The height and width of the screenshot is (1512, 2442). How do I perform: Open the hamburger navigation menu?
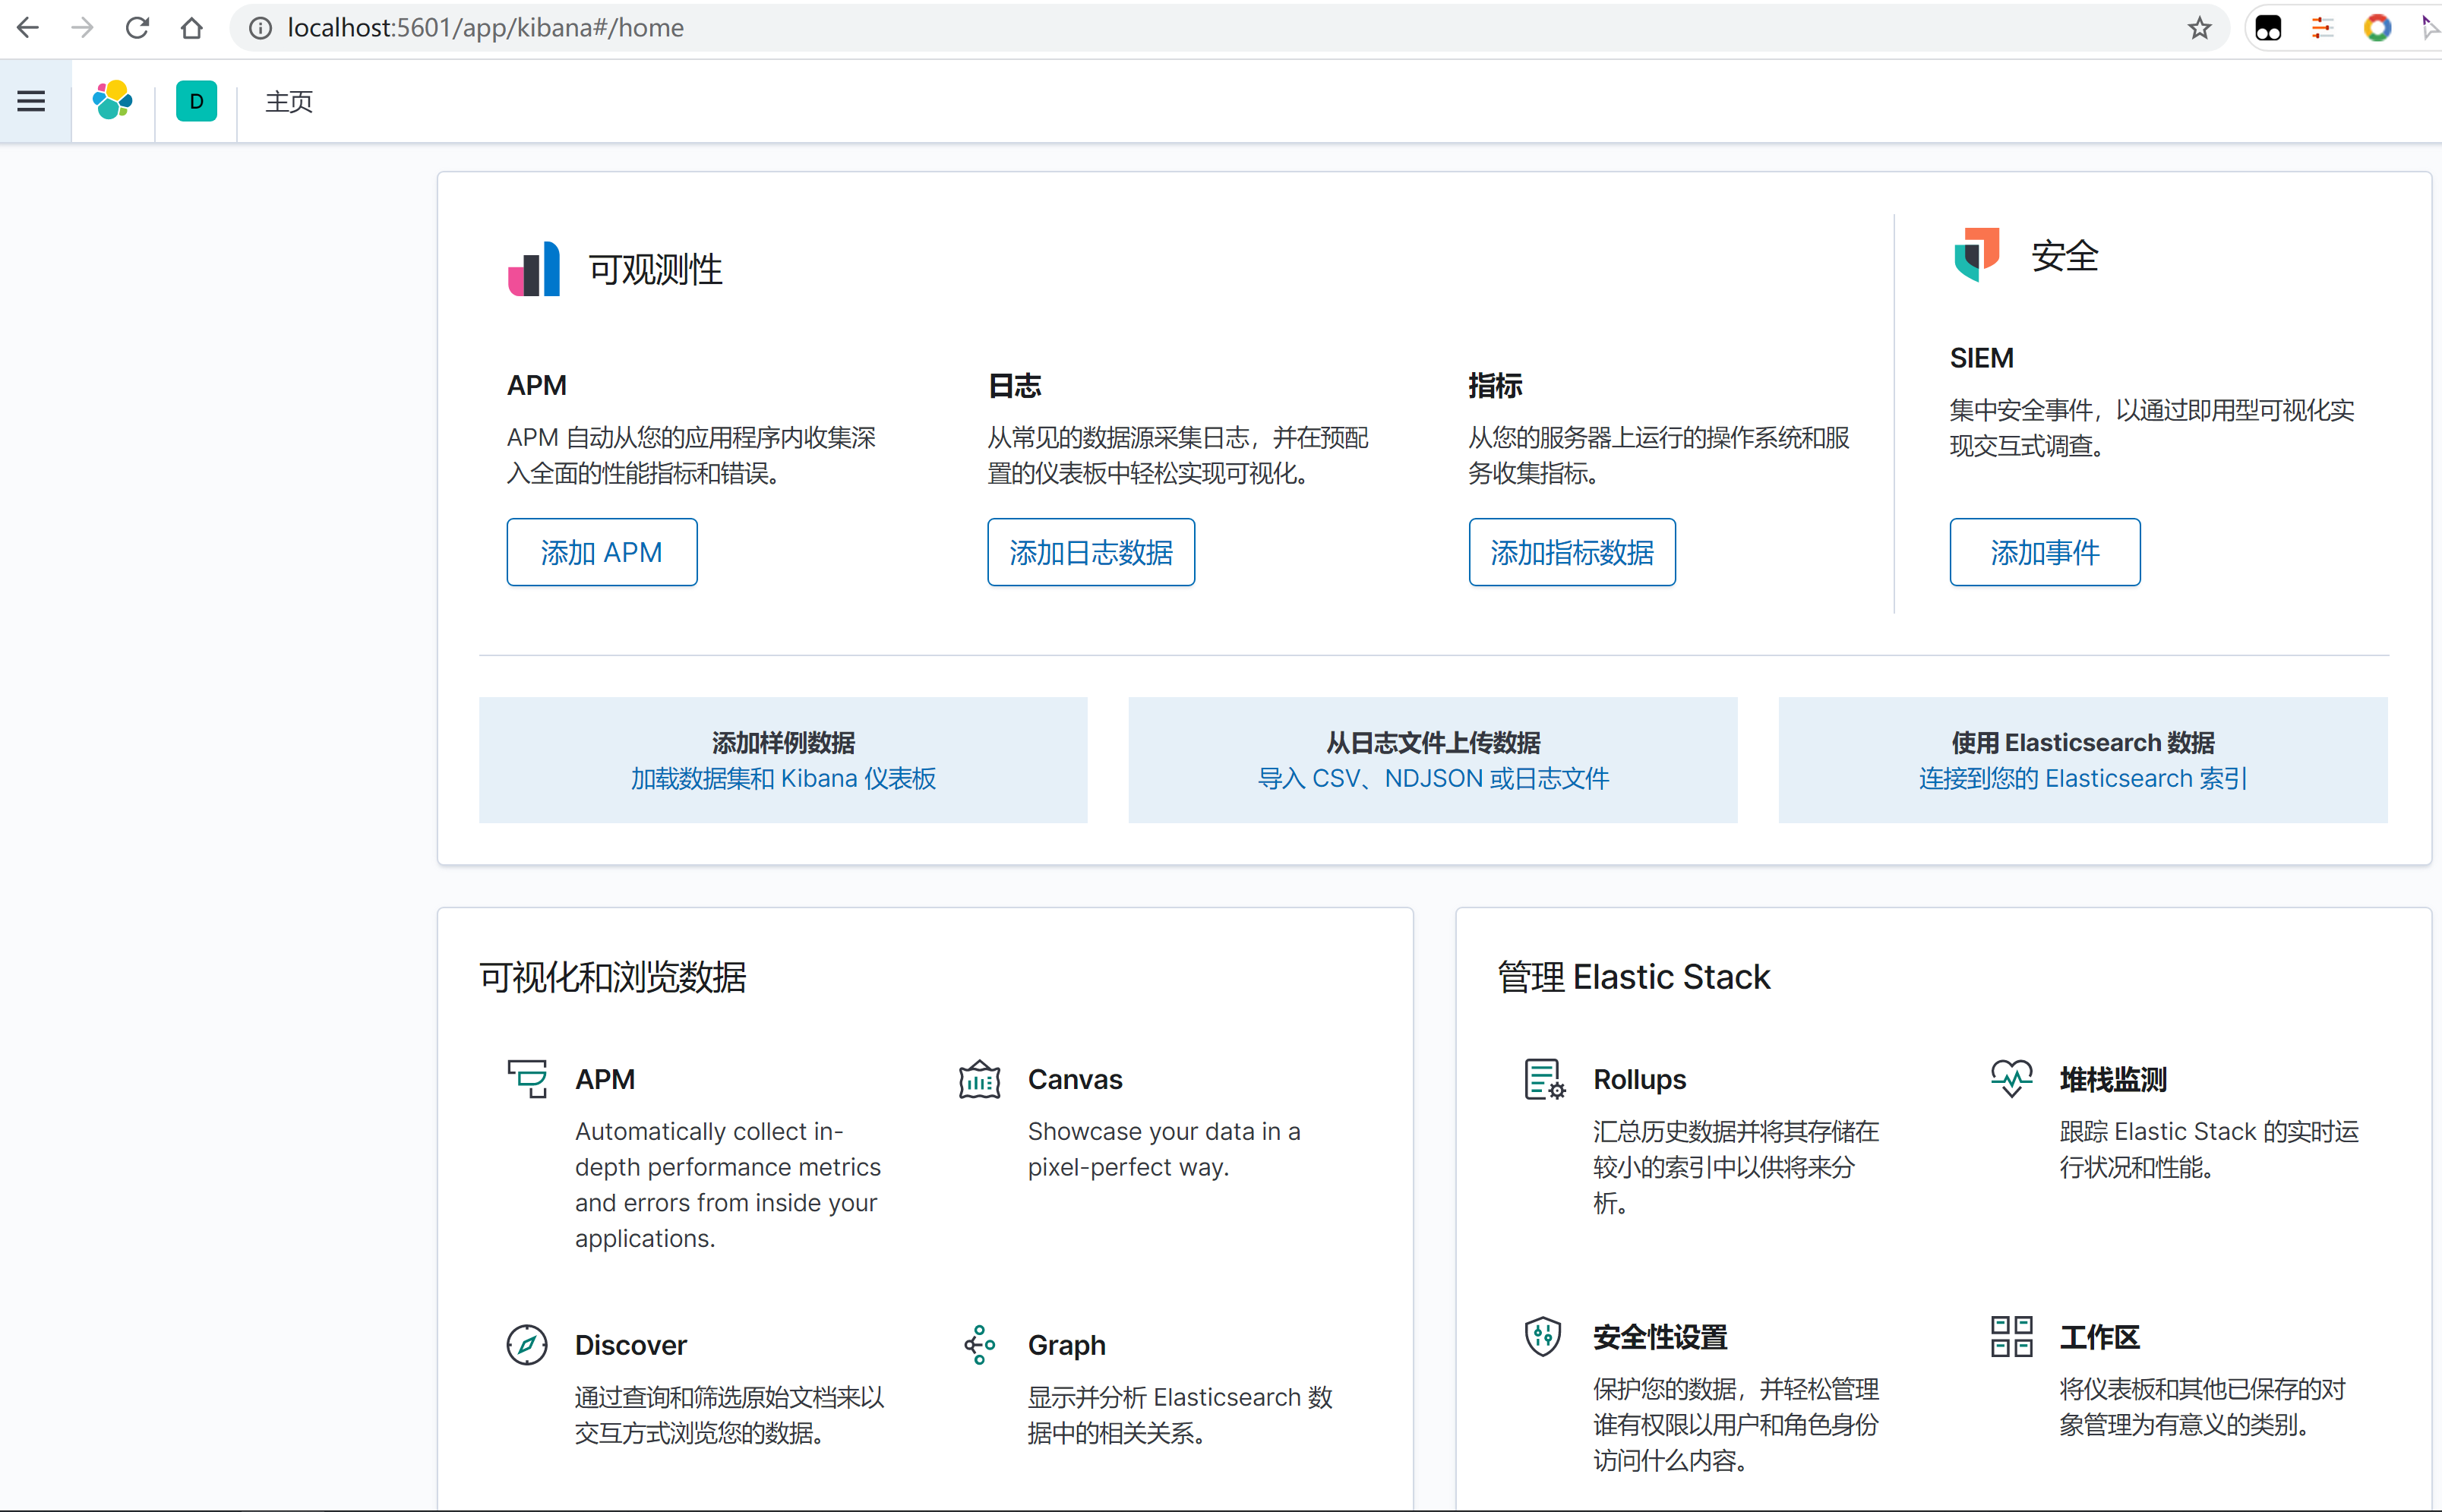[31, 101]
